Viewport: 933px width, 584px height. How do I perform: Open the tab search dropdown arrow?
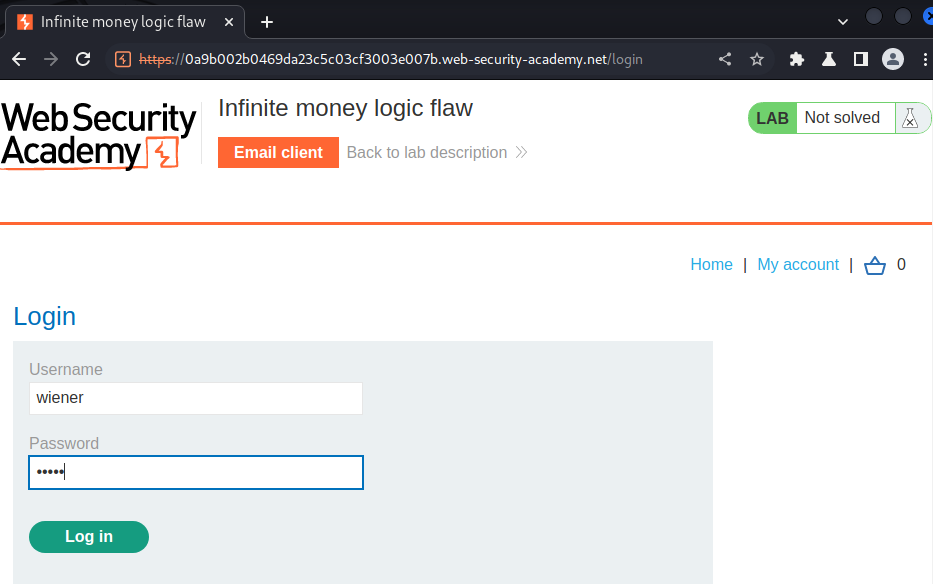[x=843, y=22]
